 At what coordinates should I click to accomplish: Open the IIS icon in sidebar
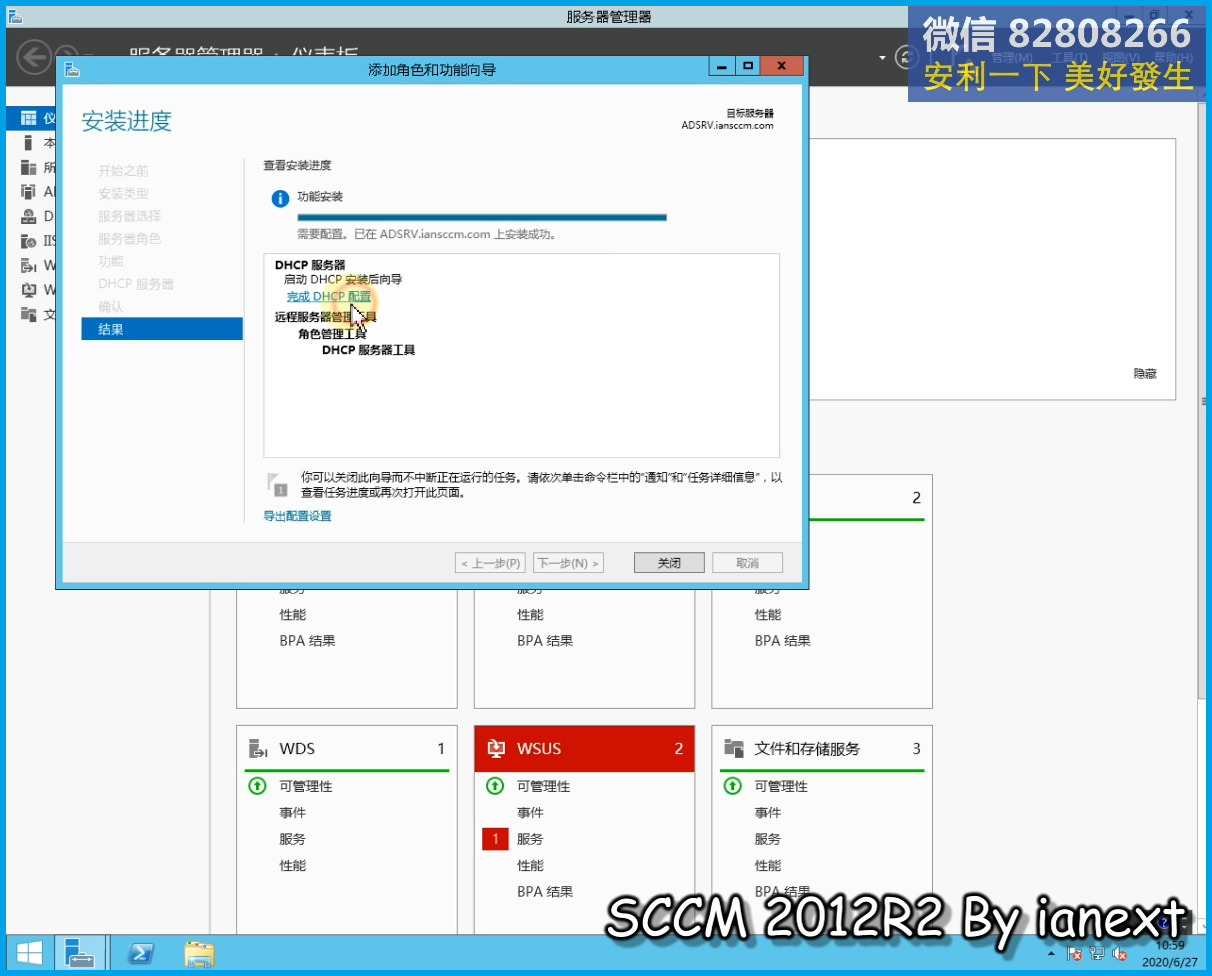28,241
